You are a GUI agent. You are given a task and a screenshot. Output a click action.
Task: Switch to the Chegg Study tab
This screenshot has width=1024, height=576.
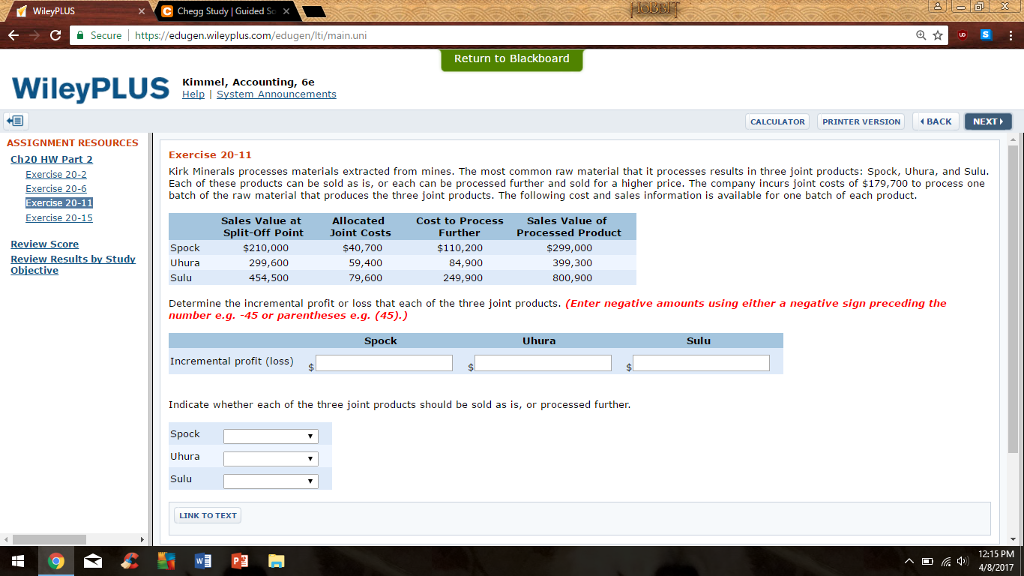click(225, 11)
